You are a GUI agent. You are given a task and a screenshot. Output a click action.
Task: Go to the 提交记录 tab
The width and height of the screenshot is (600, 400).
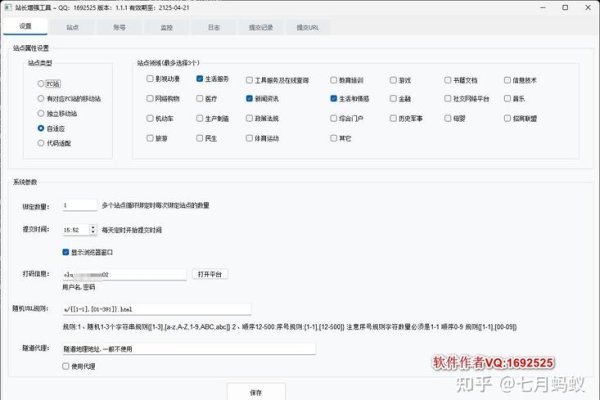coord(261,28)
